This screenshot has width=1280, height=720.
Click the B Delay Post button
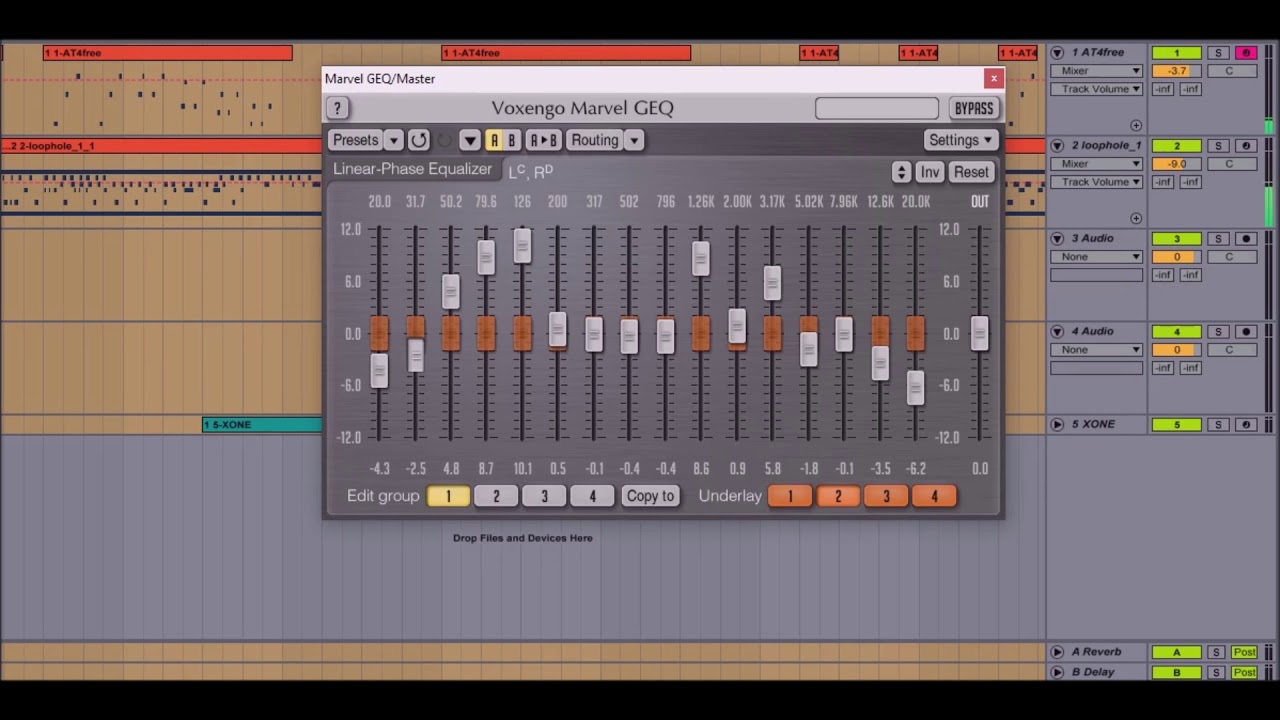(x=1244, y=672)
